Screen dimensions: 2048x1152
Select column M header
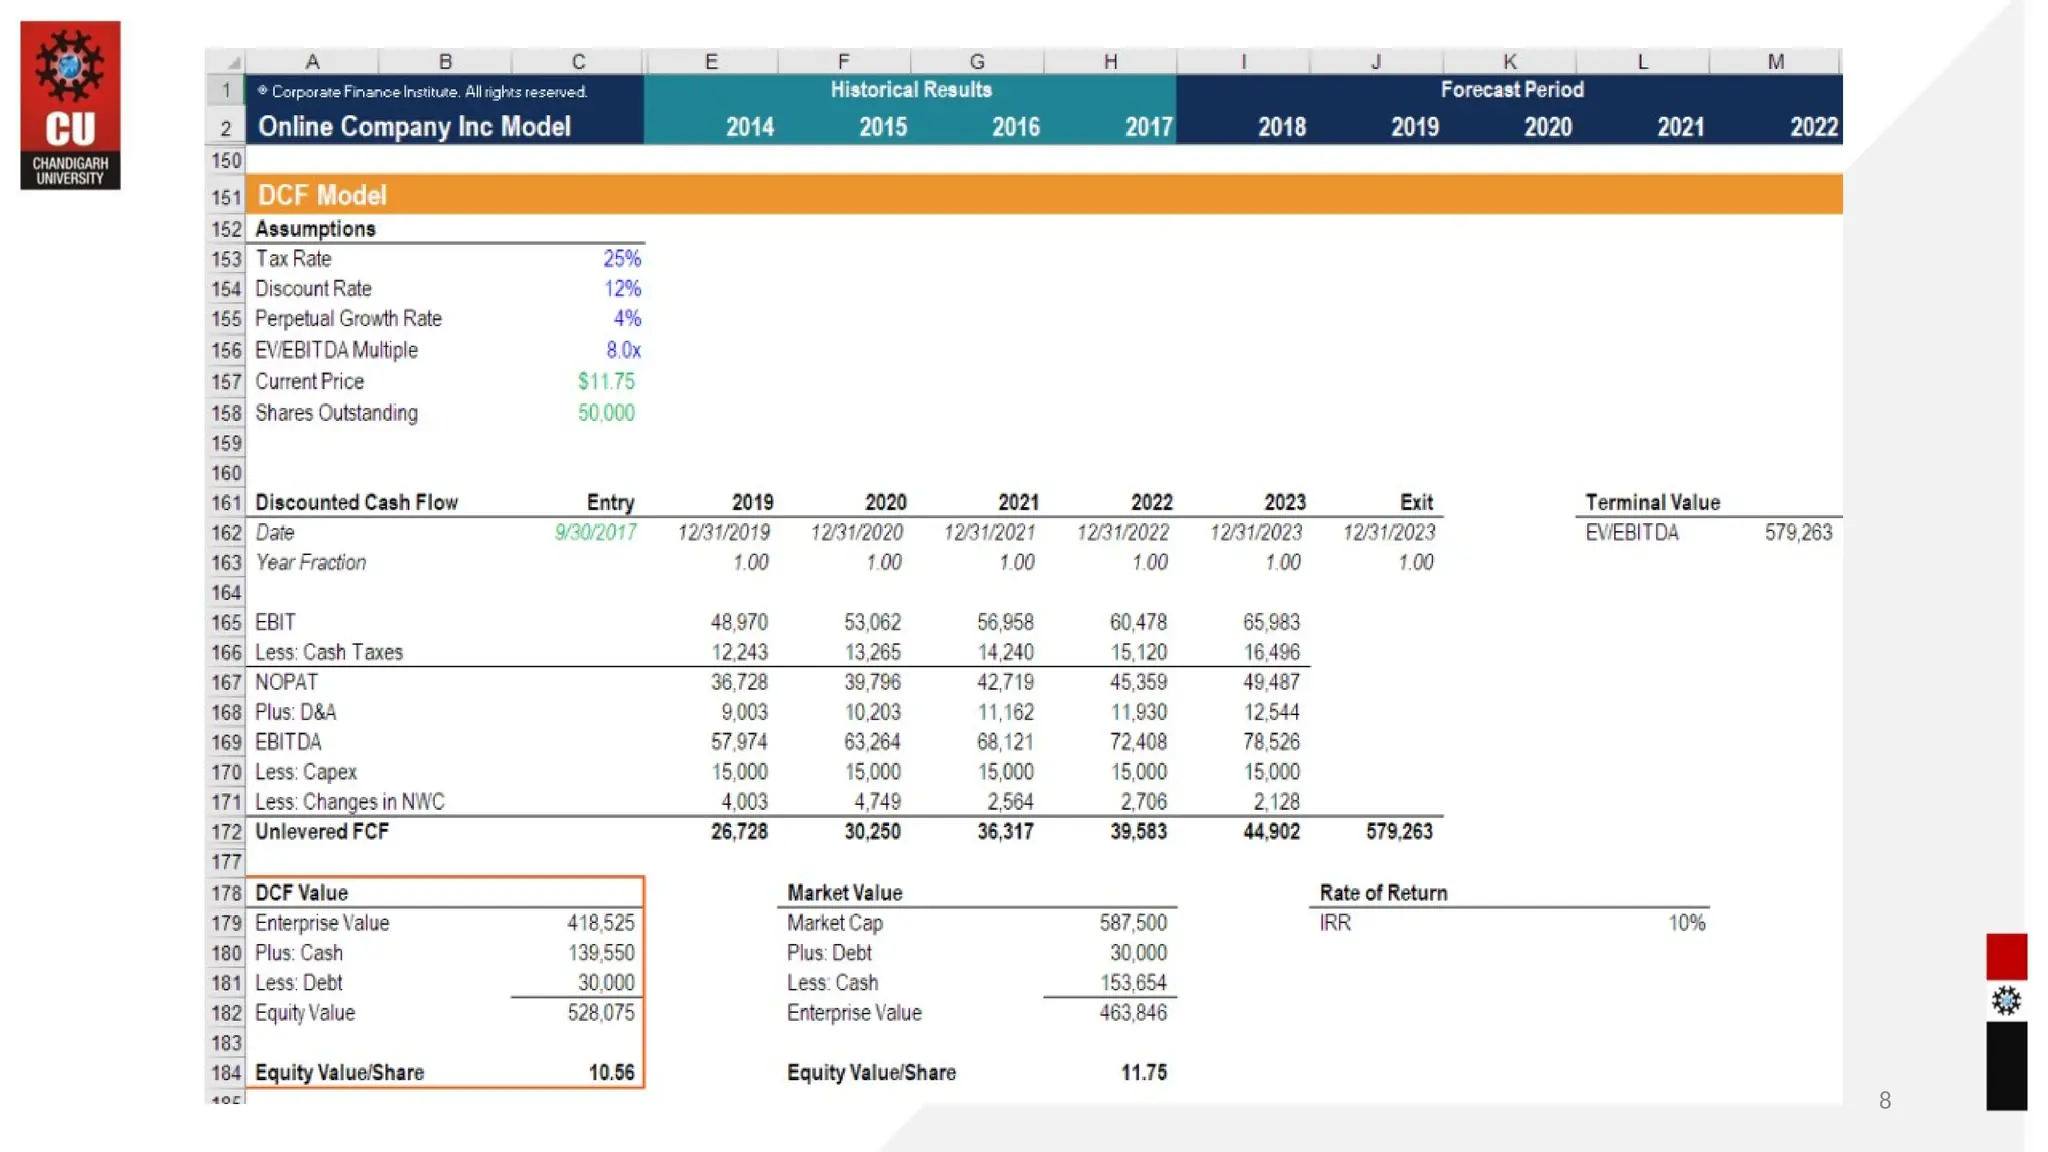[x=1775, y=62]
